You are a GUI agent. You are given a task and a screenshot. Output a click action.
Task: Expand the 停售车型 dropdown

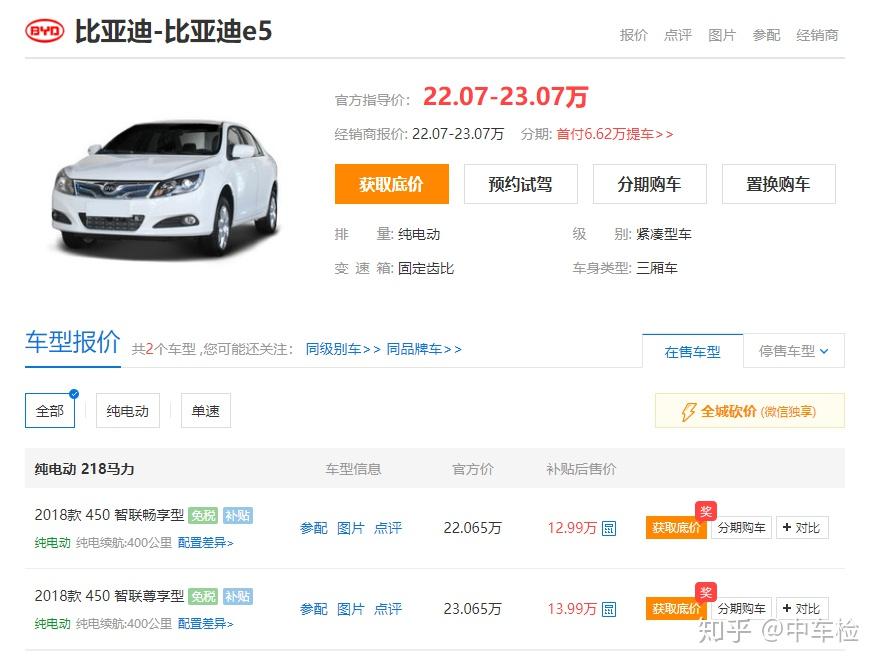click(794, 351)
